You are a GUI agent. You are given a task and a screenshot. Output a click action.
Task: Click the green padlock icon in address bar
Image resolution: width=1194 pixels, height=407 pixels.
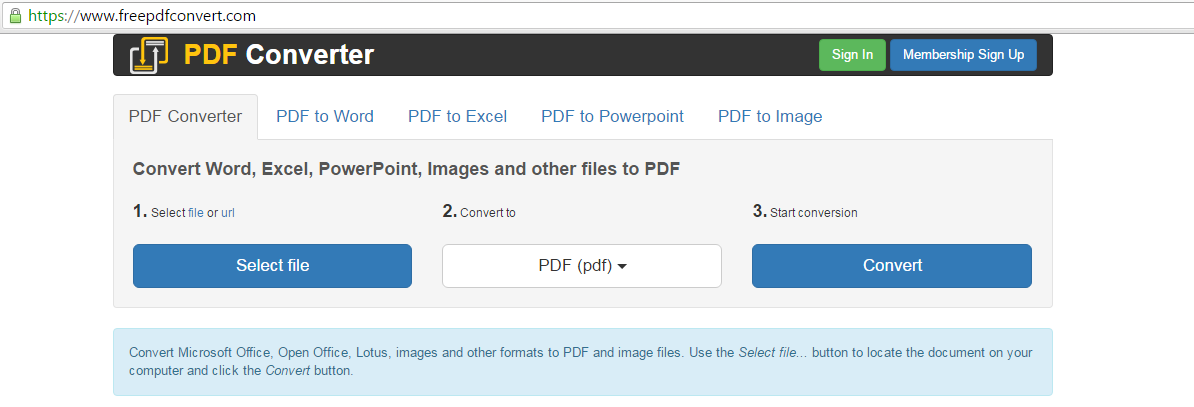15,16
